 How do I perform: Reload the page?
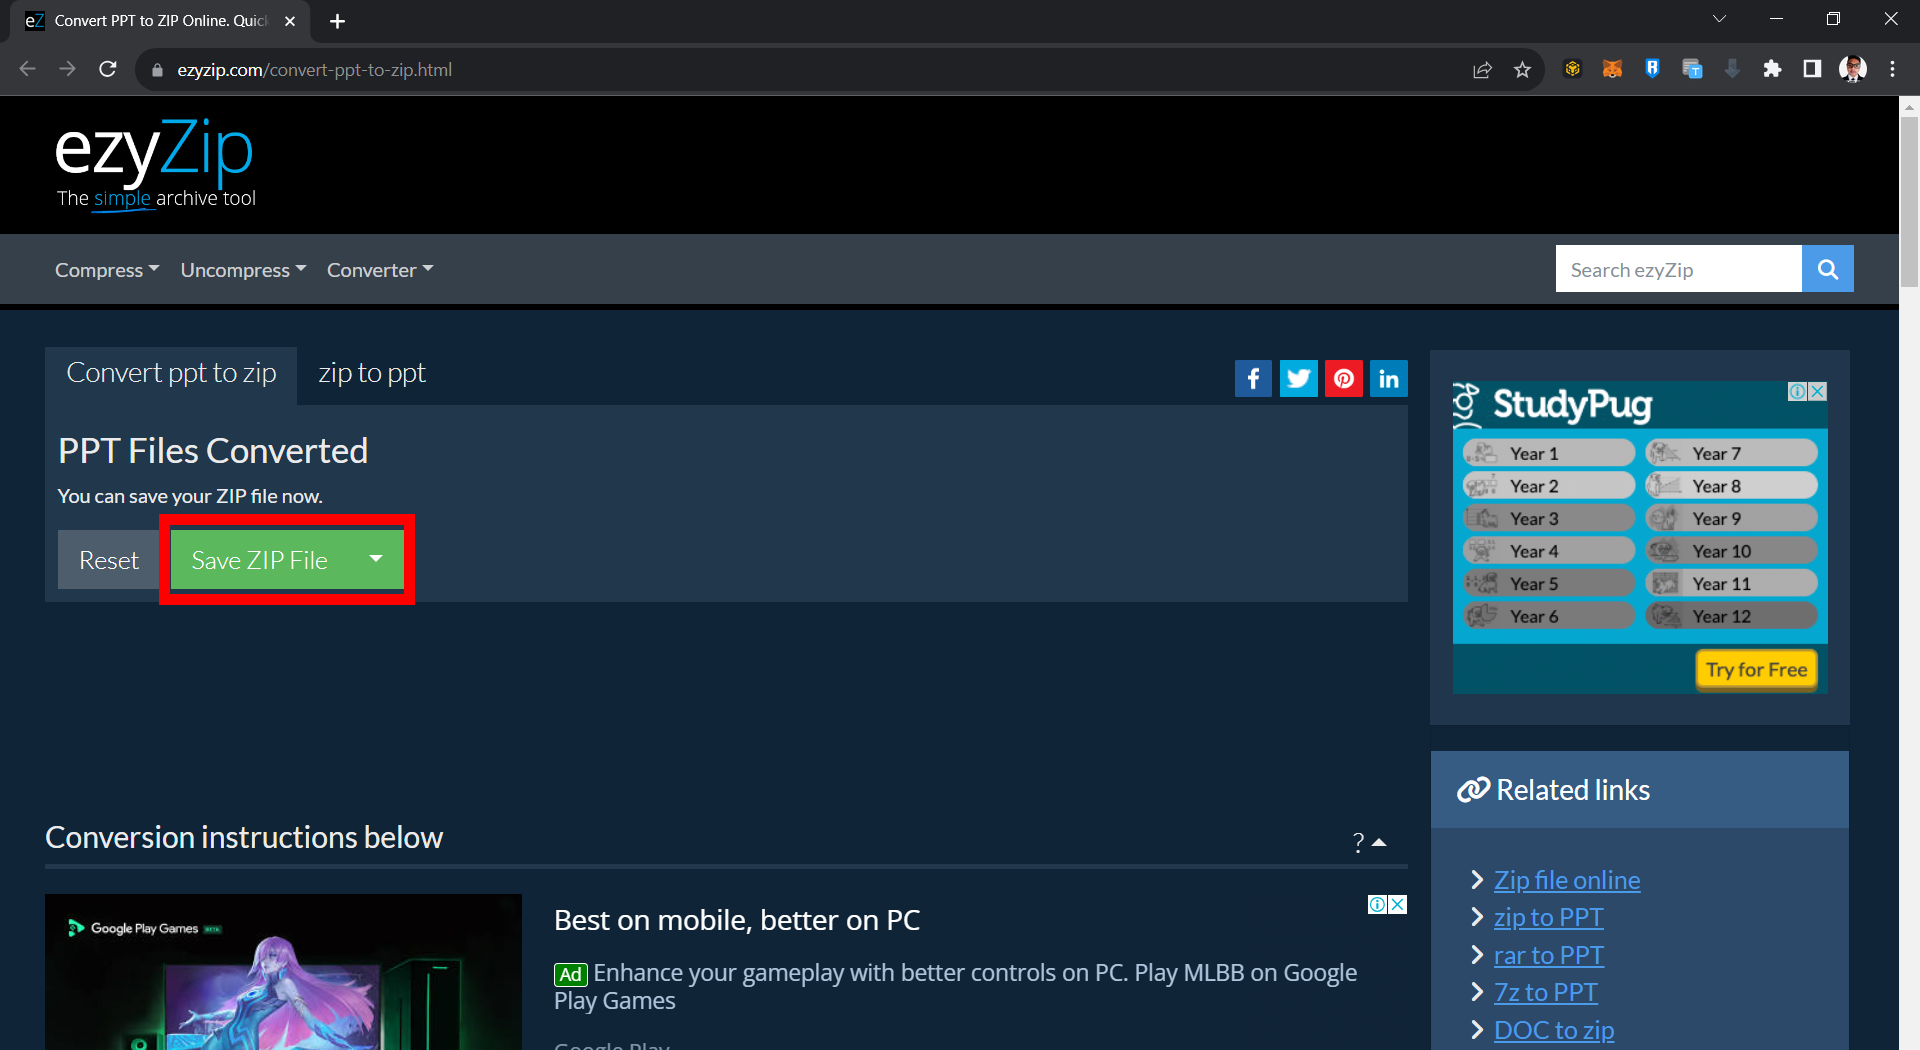tap(108, 69)
